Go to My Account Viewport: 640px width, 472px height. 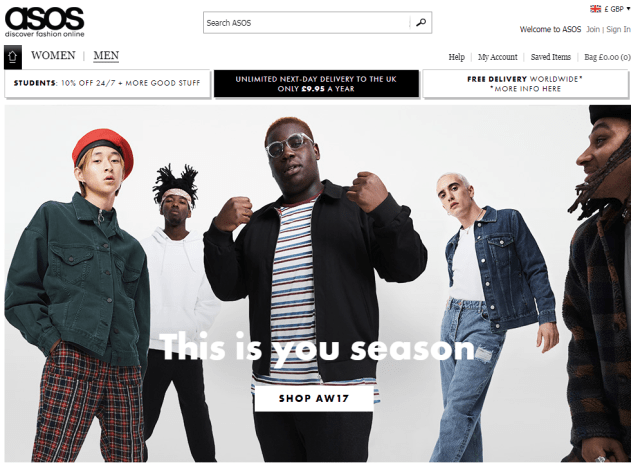coord(498,57)
